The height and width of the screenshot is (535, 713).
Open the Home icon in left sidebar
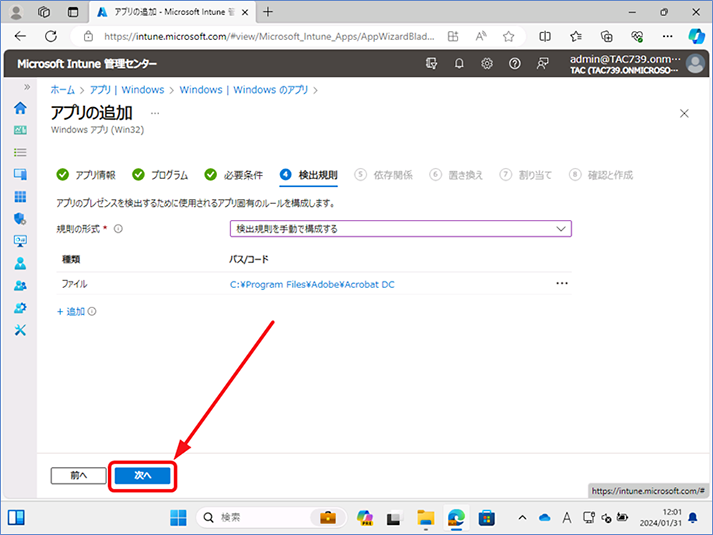20,108
